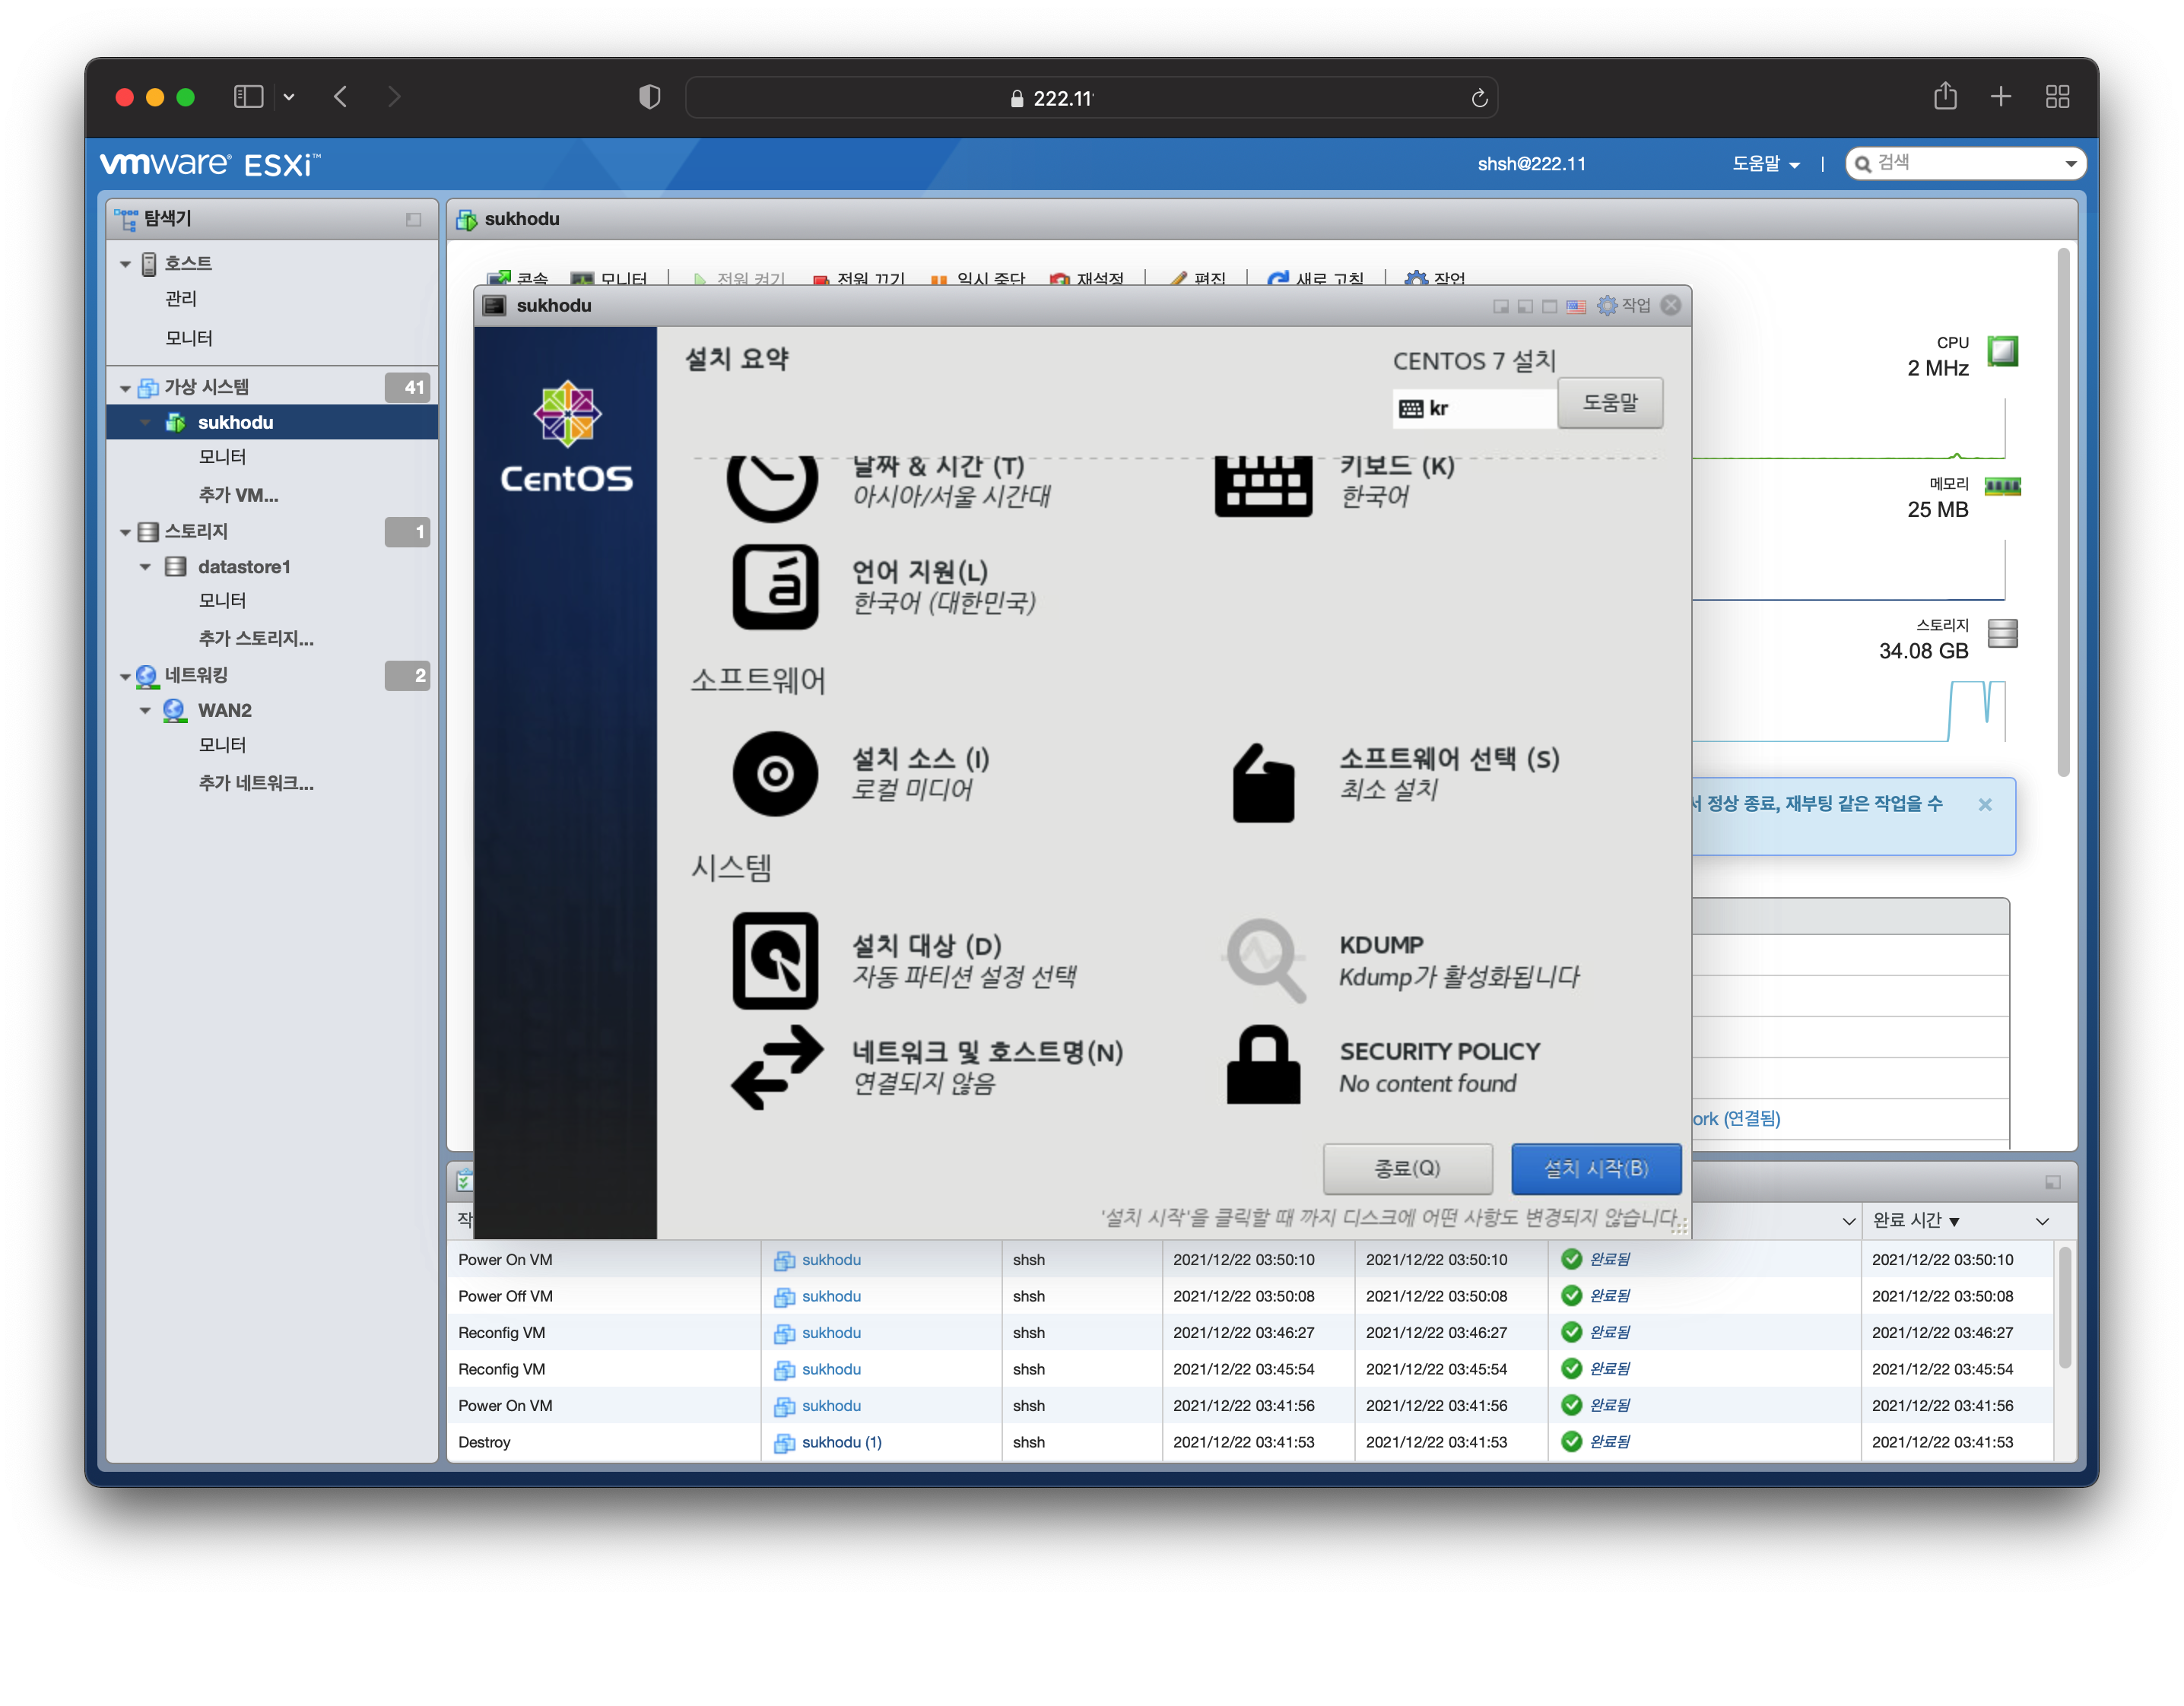
Task: Open the 도움말 dropdown in ESXi header
Action: coord(1765,164)
